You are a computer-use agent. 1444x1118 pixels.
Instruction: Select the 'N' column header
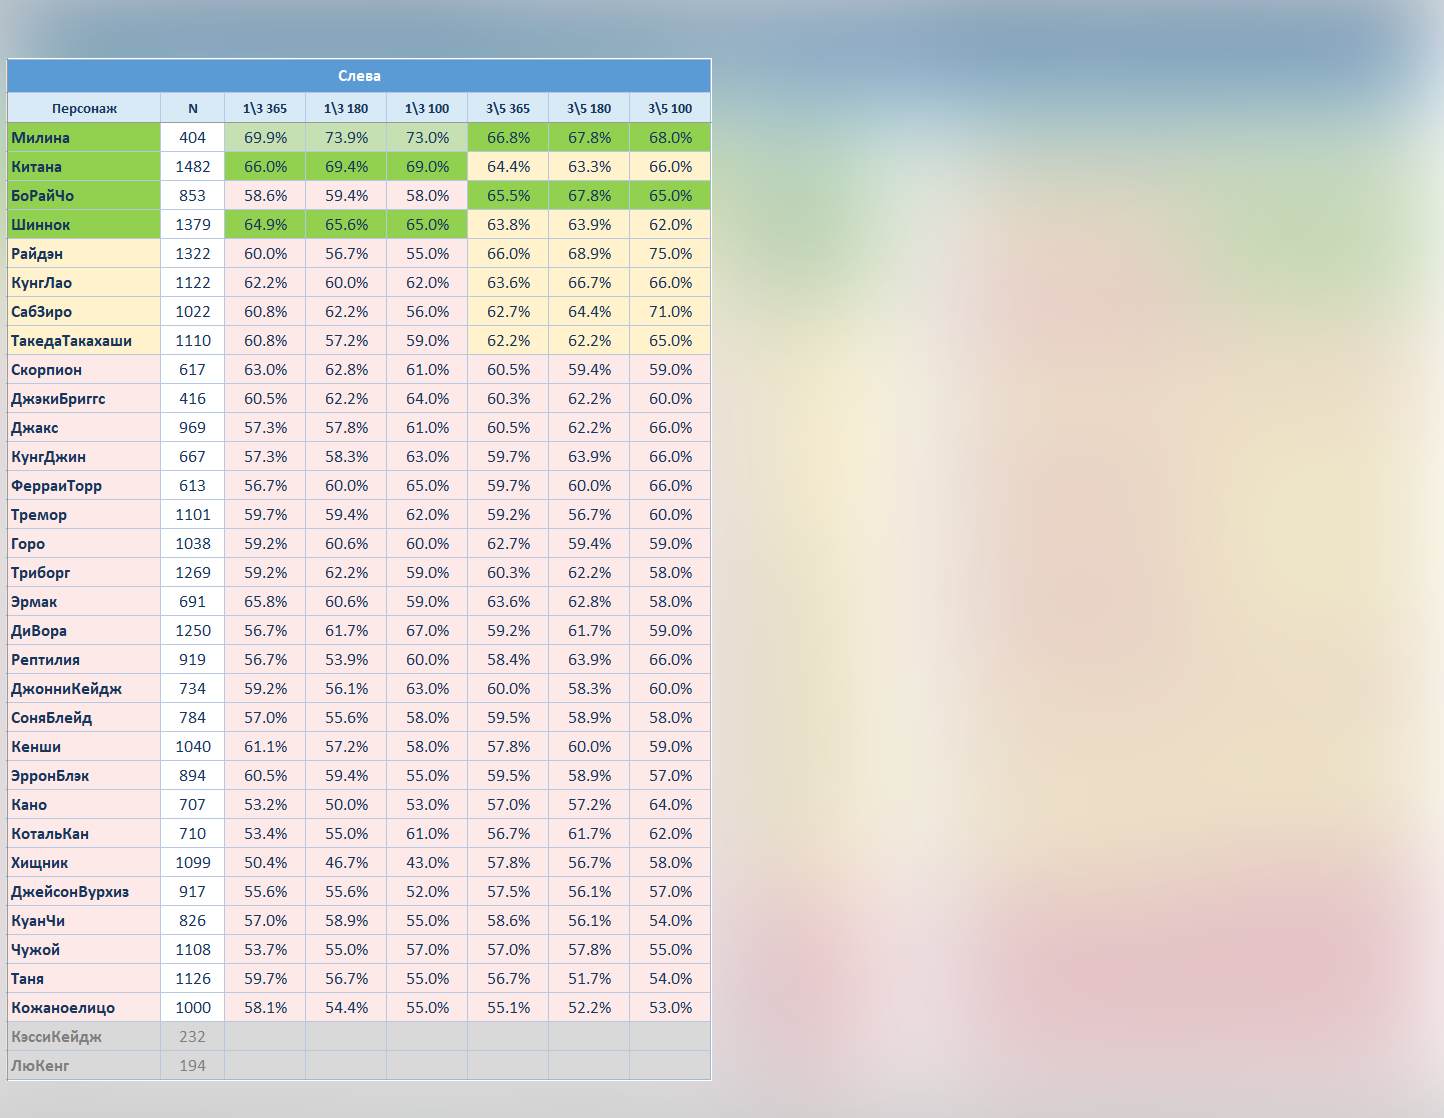pos(193,108)
